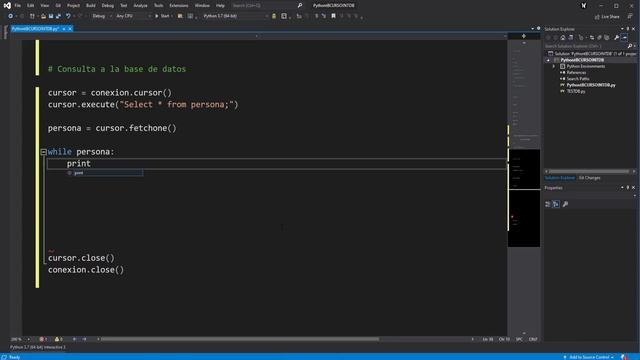The width and height of the screenshot is (640, 360).
Task: Click the Solution Explorer Properties wrench icon
Action: point(616,38)
